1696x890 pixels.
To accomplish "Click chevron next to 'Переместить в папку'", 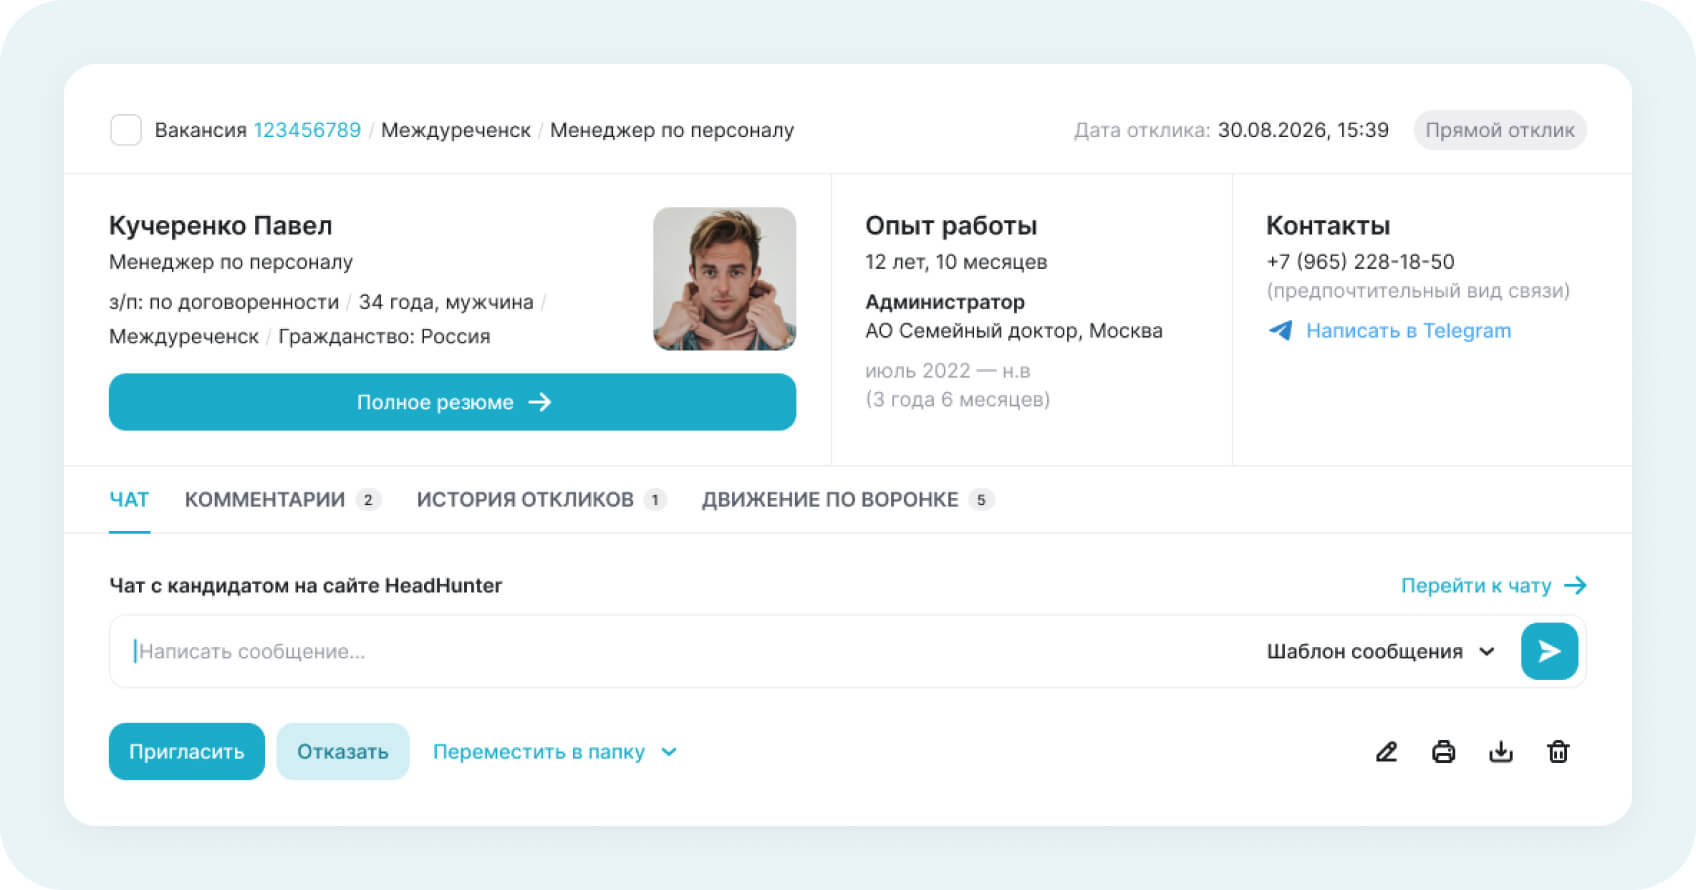I will coord(669,752).
